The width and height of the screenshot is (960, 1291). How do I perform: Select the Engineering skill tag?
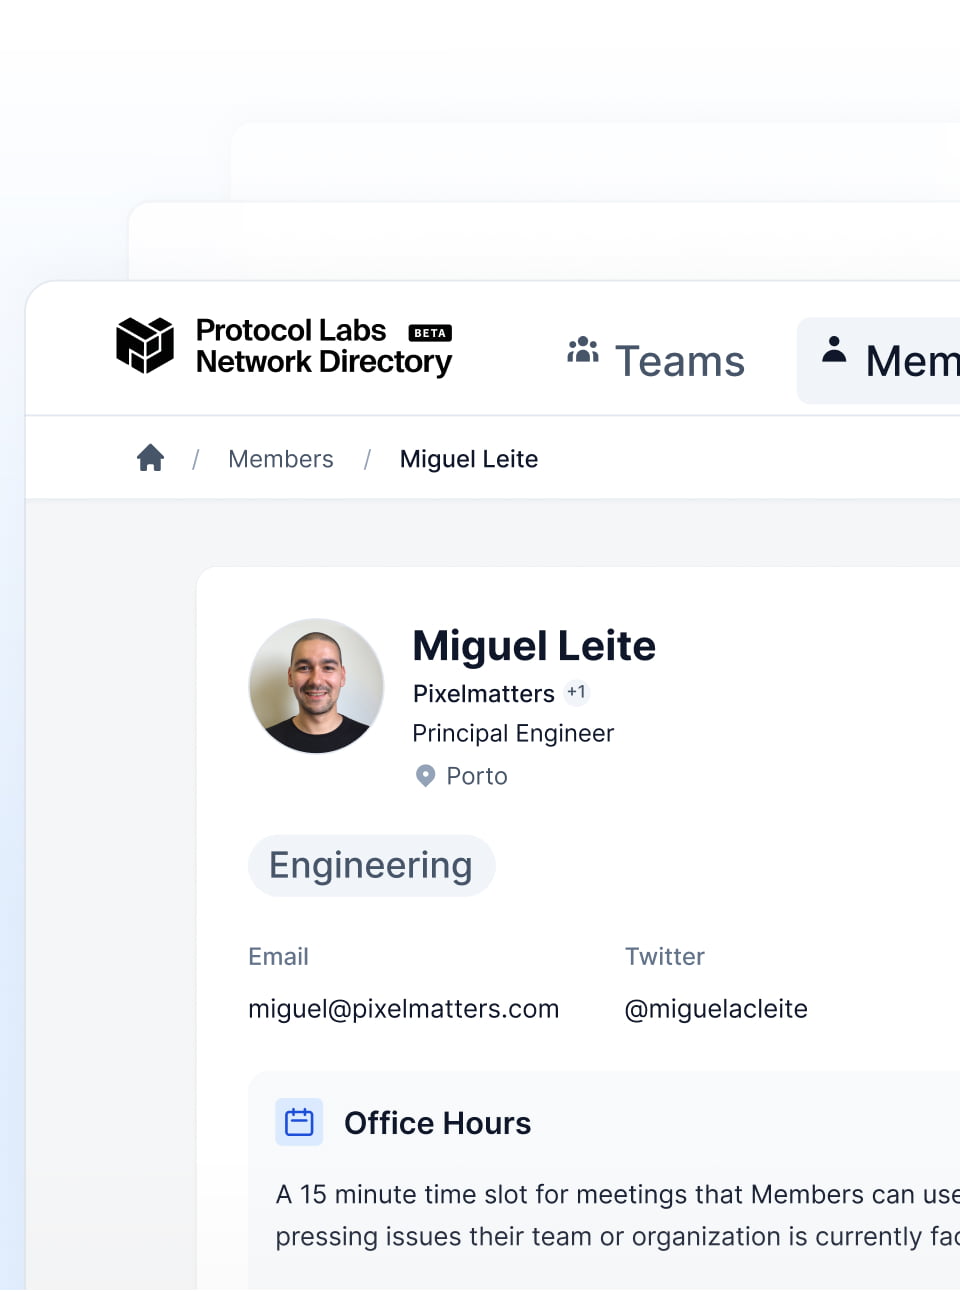[x=371, y=866]
